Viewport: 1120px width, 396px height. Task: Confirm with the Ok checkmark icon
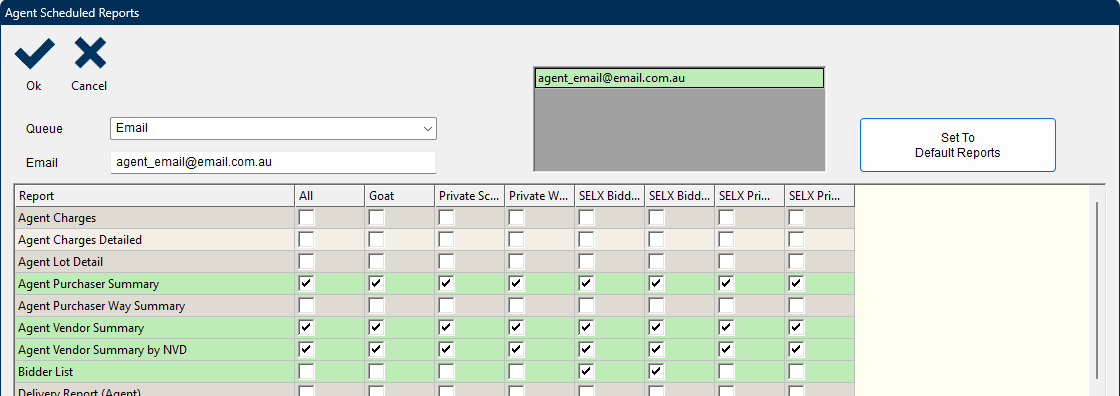(34, 54)
